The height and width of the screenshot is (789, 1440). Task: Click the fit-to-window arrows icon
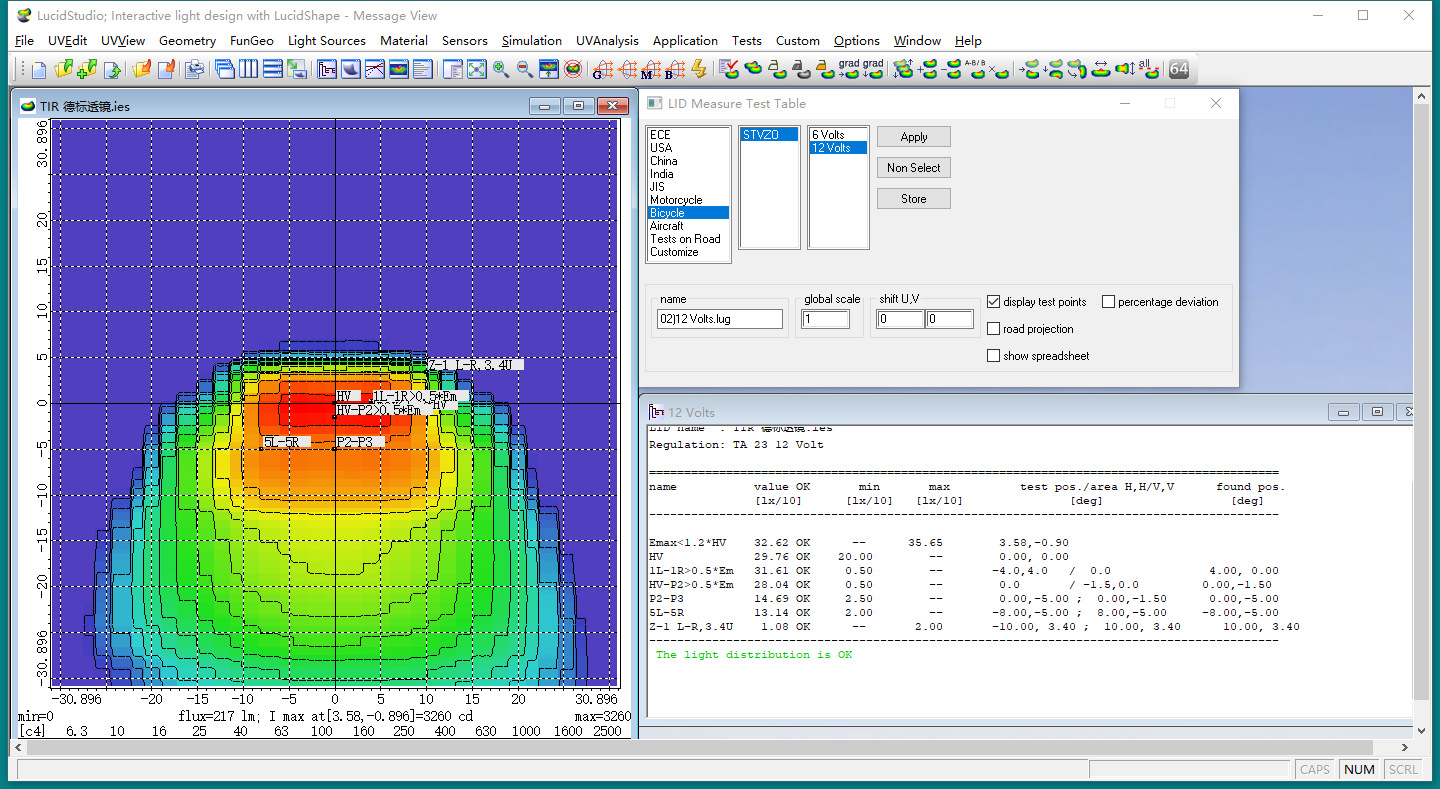click(476, 69)
